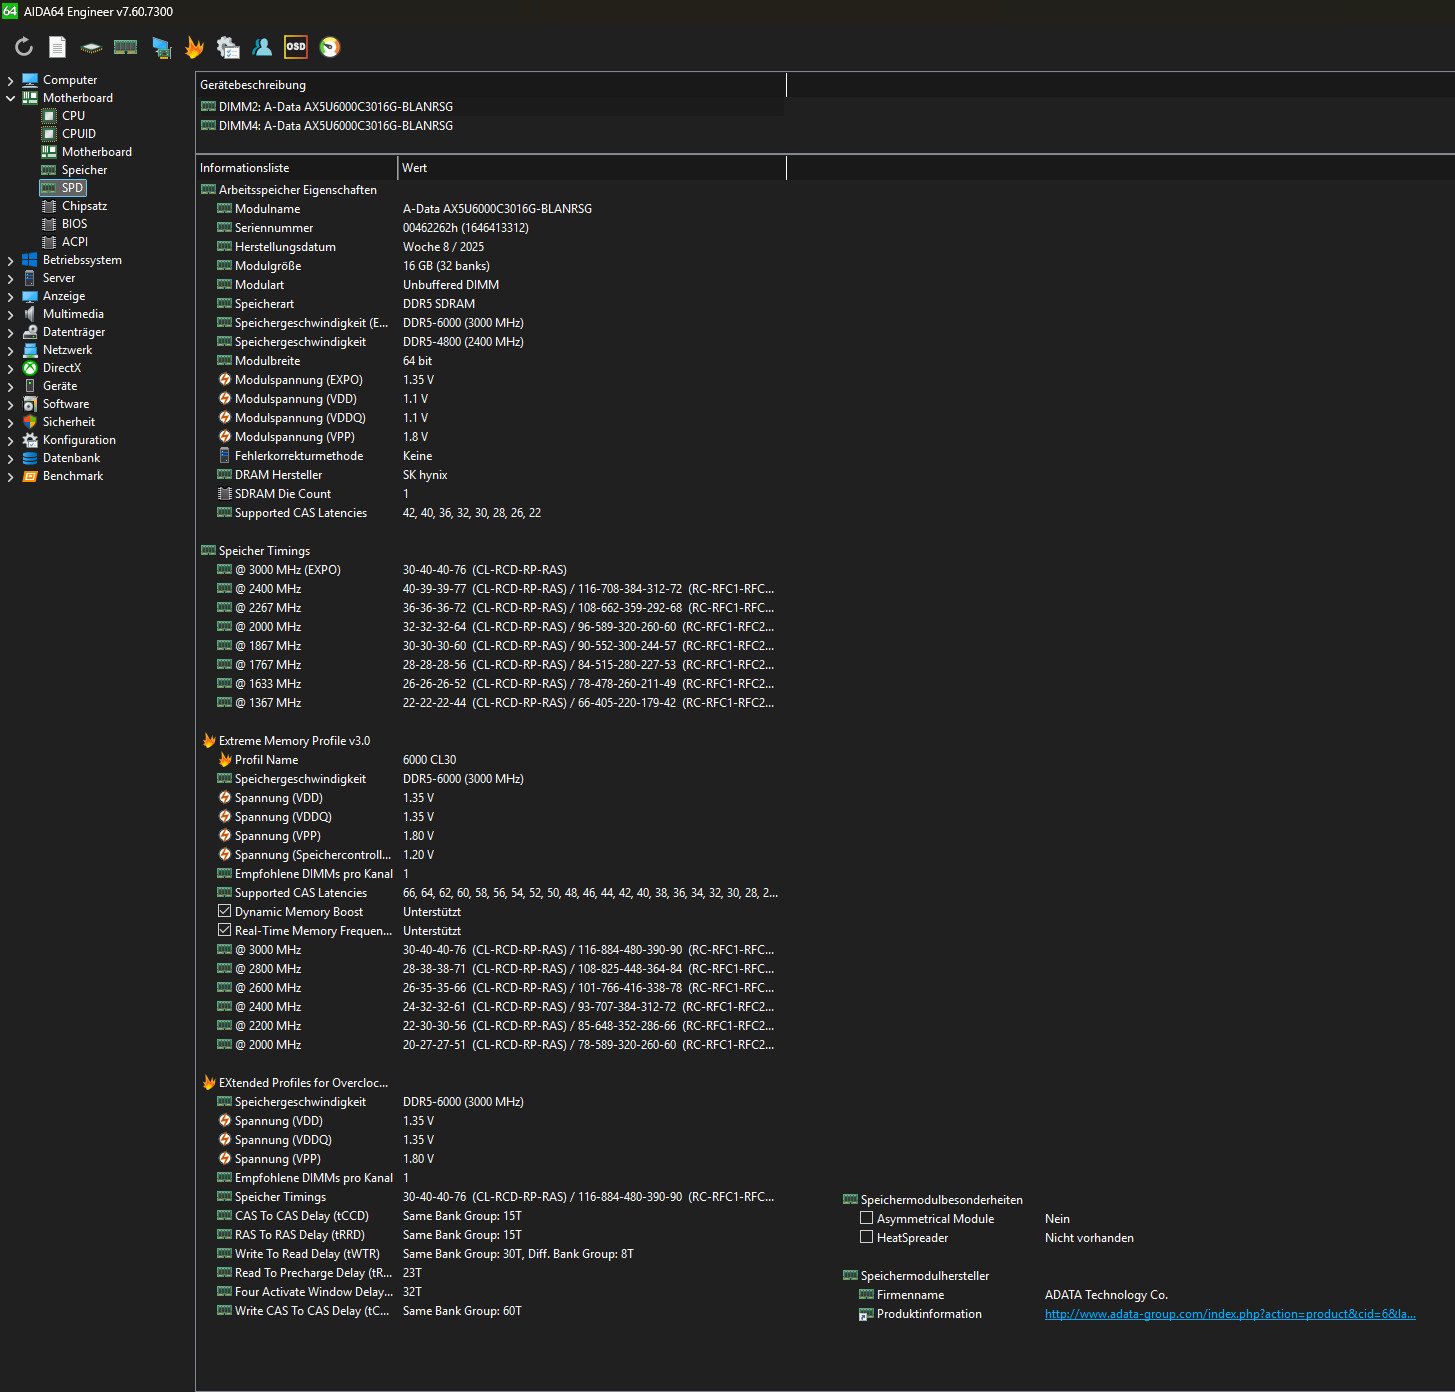Expand the Computer tree node
1455x1392 pixels.
point(10,80)
